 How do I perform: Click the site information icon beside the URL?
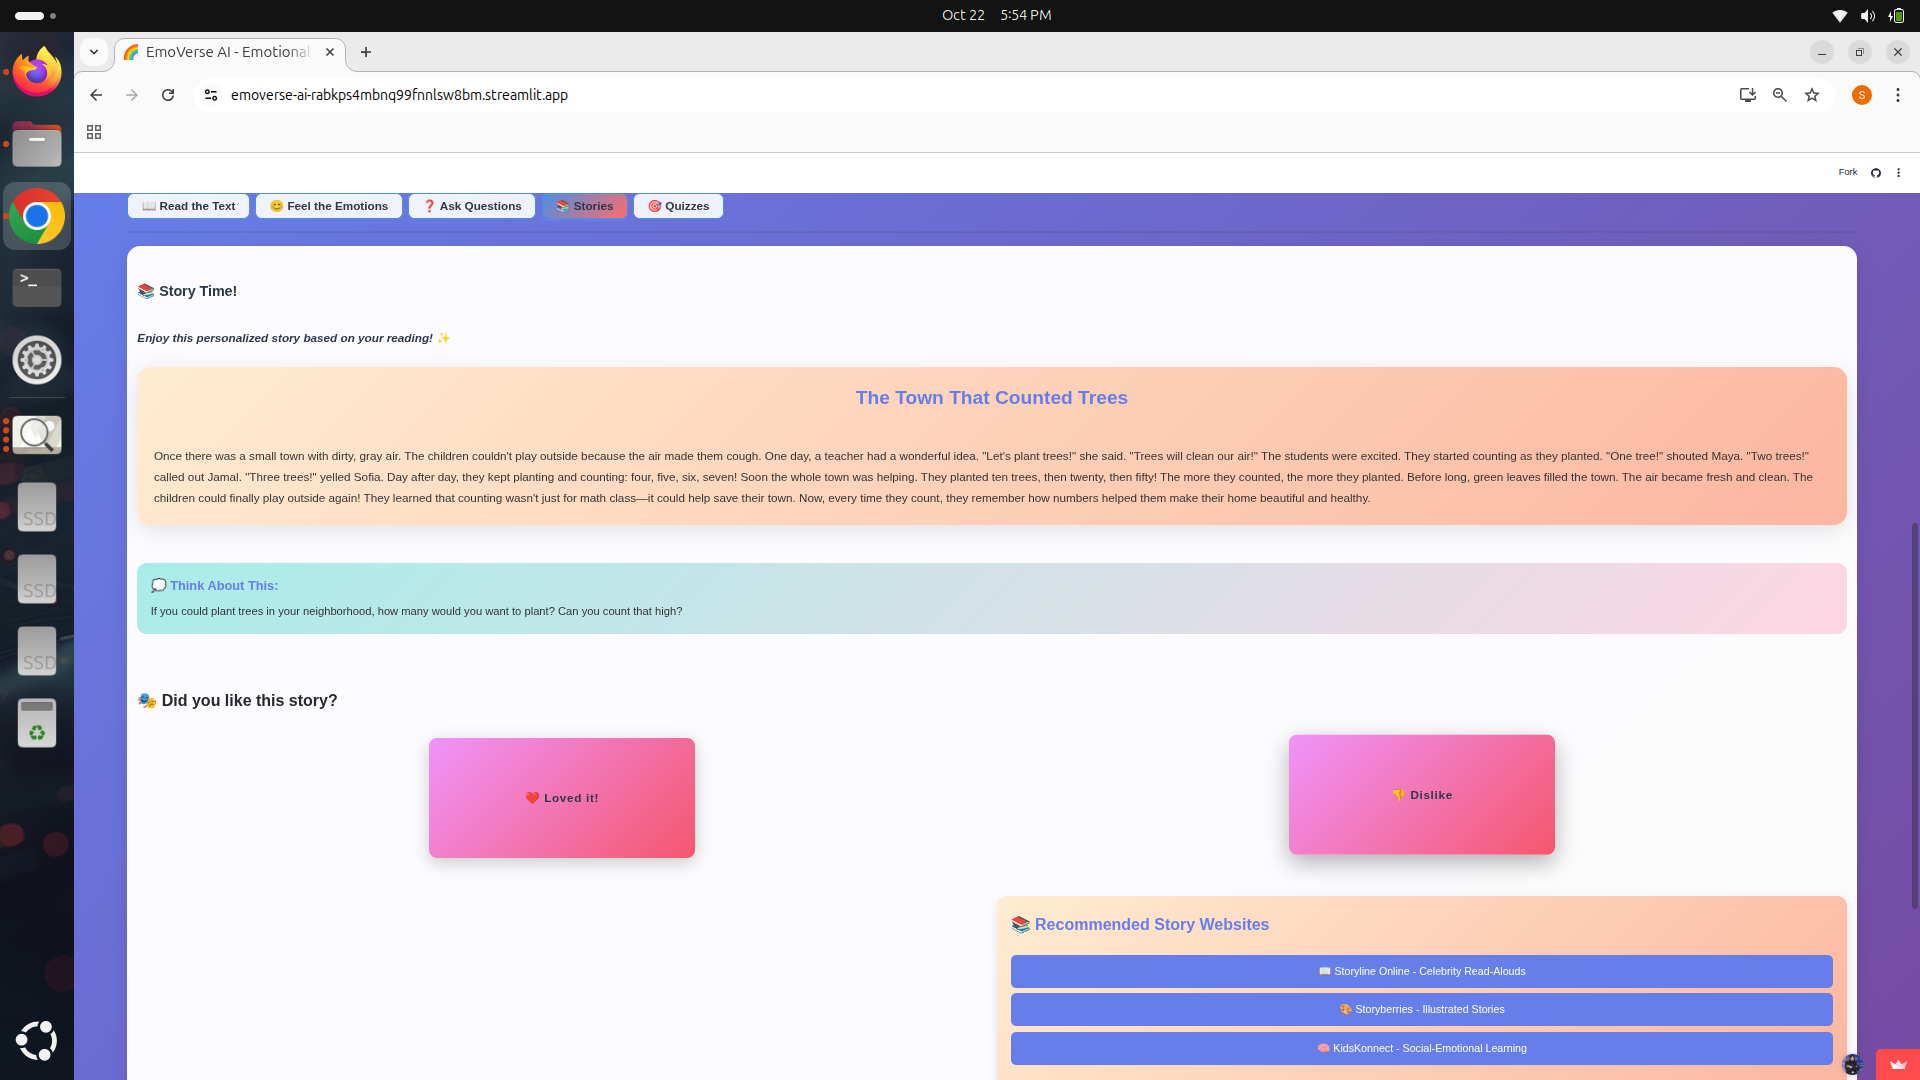point(211,95)
